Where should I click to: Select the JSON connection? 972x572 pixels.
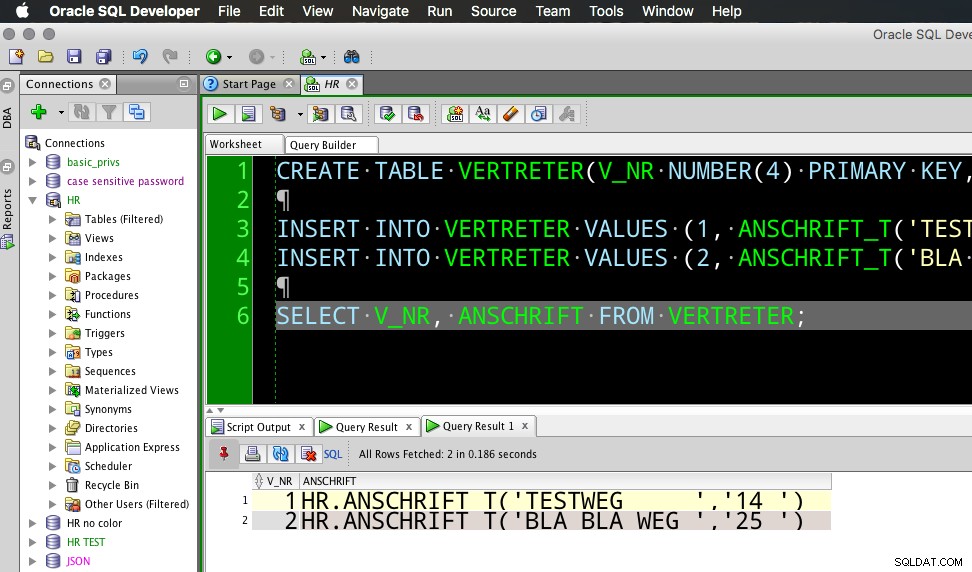[78, 561]
